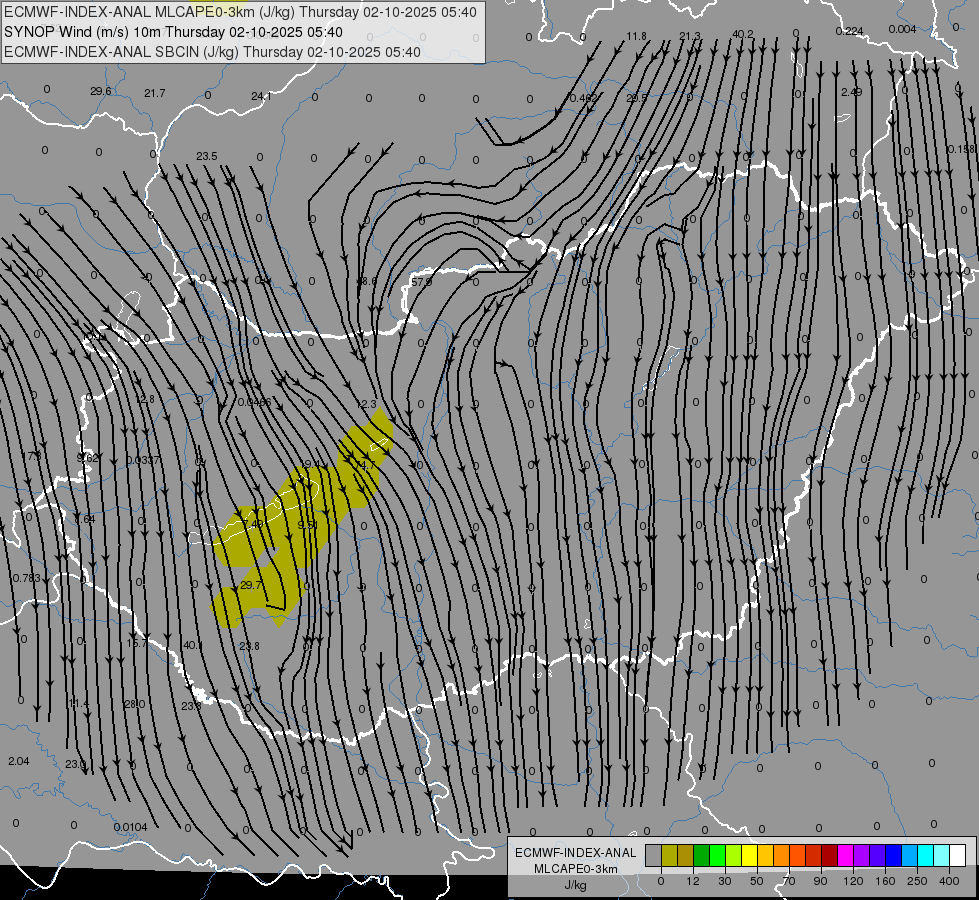Click the map value 11.8

pyautogui.click(x=636, y=36)
